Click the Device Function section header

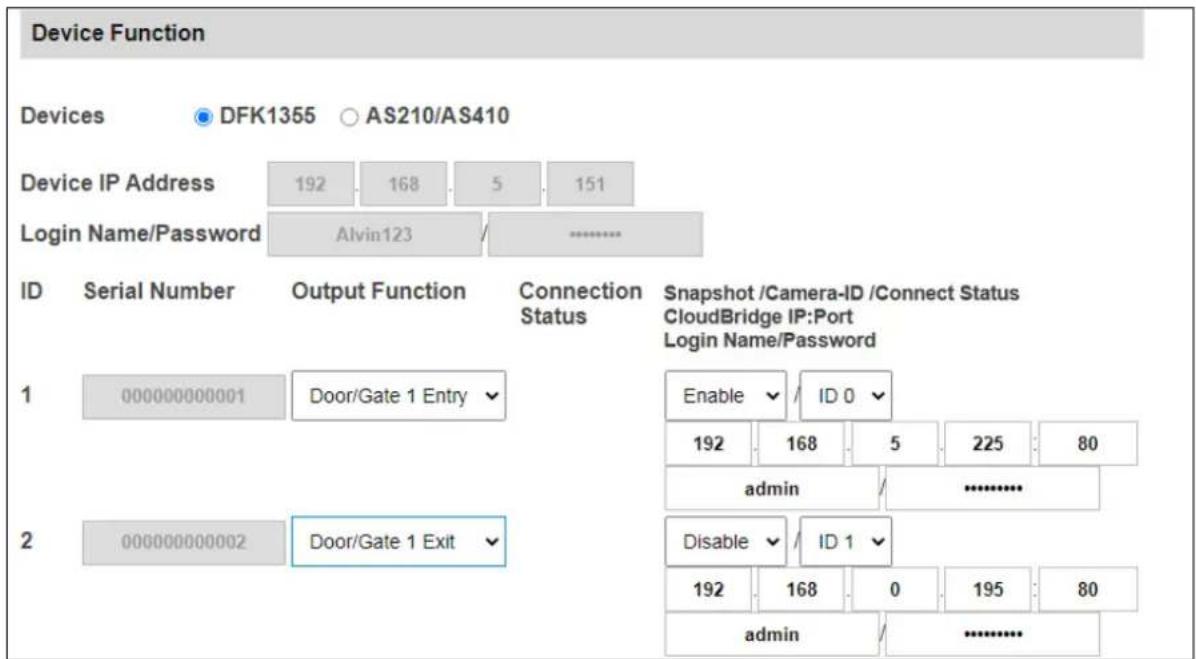(581, 34)
